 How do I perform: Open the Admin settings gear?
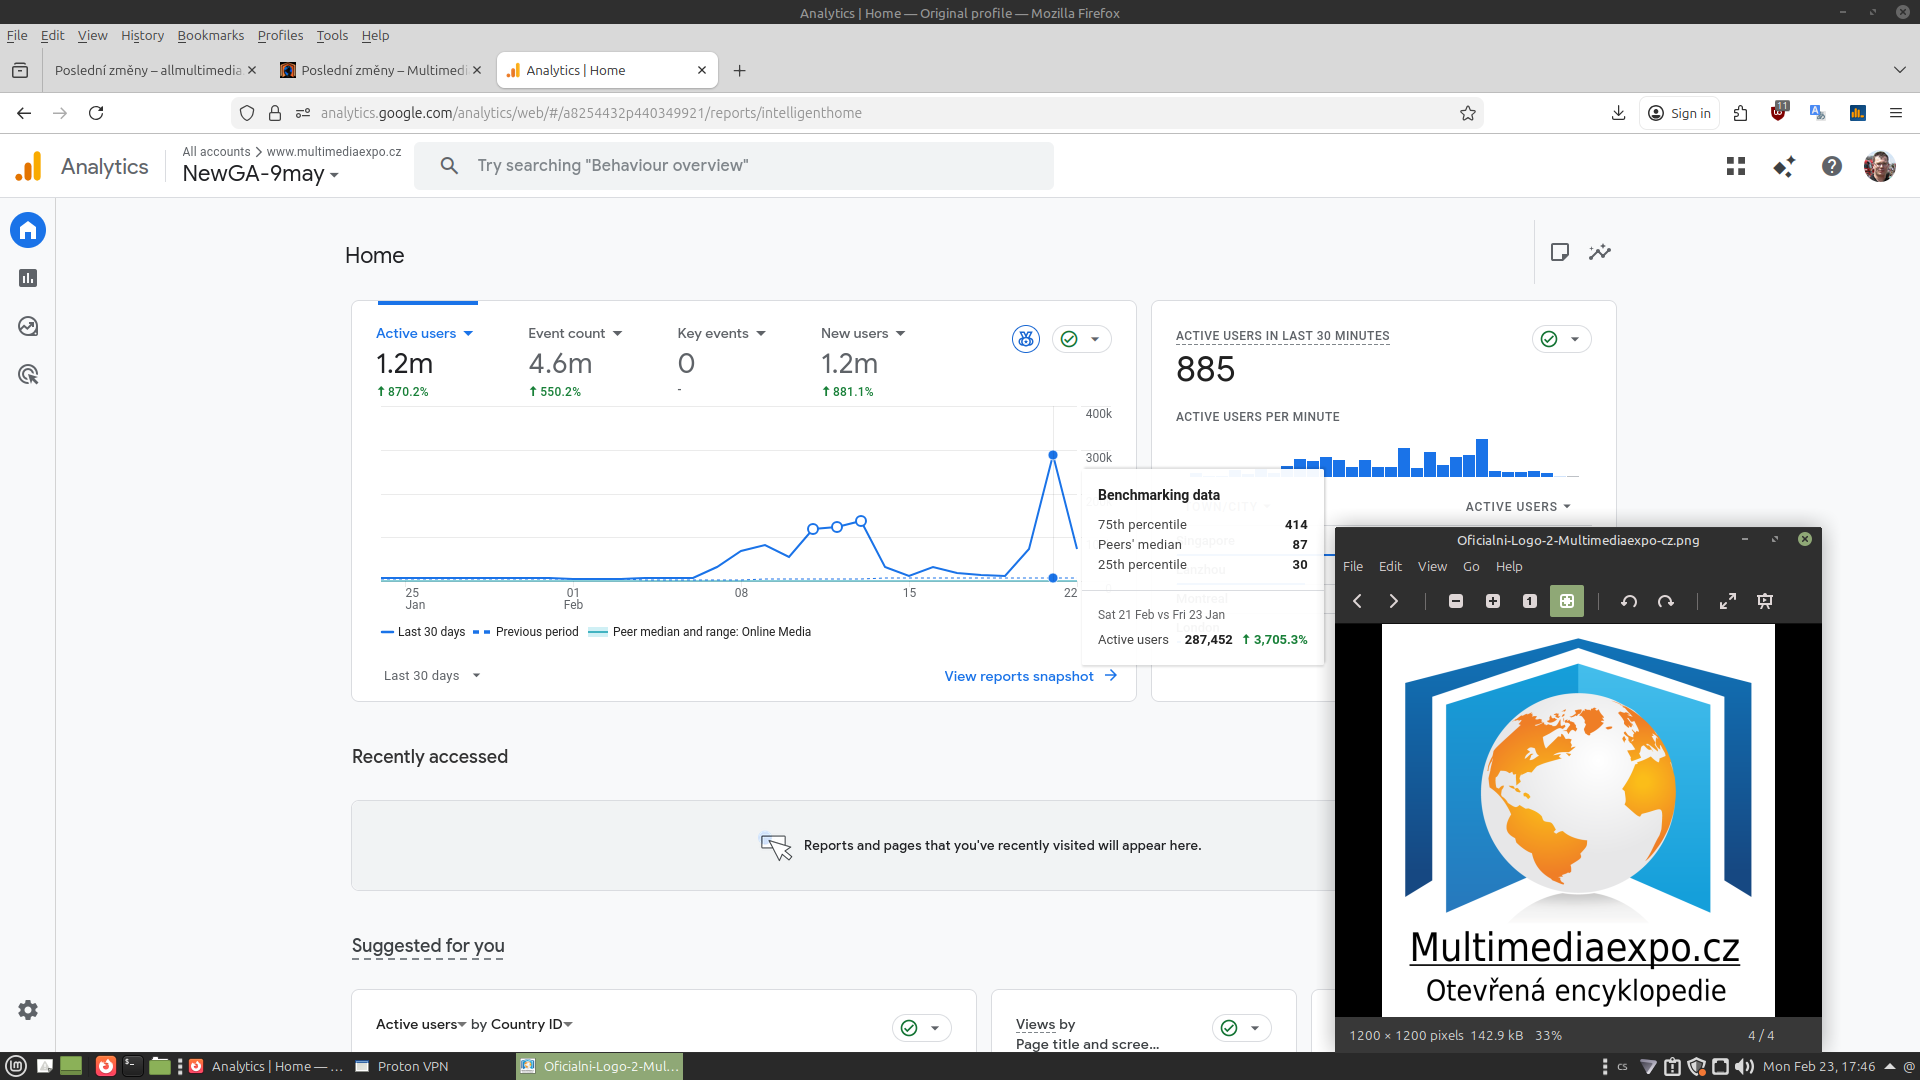tap(28, 1010)
